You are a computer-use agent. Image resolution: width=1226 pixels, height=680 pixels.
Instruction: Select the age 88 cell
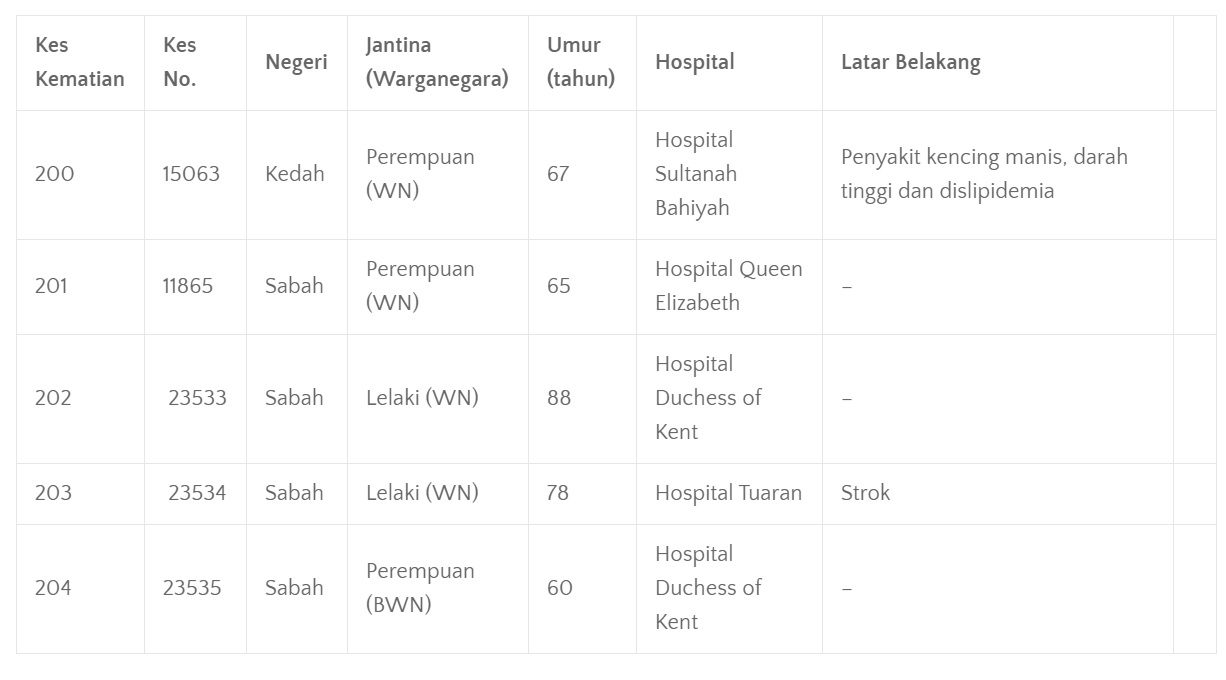point(582,398)
